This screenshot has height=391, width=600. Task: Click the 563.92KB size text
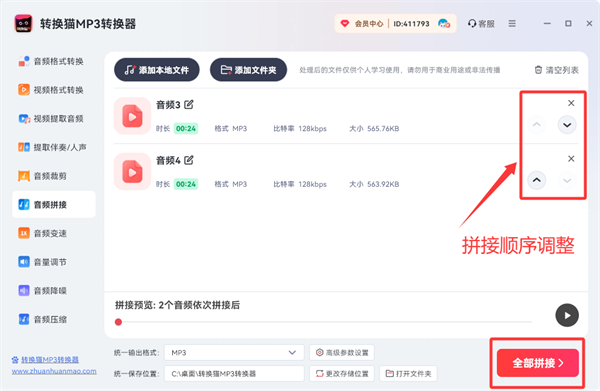[x=383, y=184]
